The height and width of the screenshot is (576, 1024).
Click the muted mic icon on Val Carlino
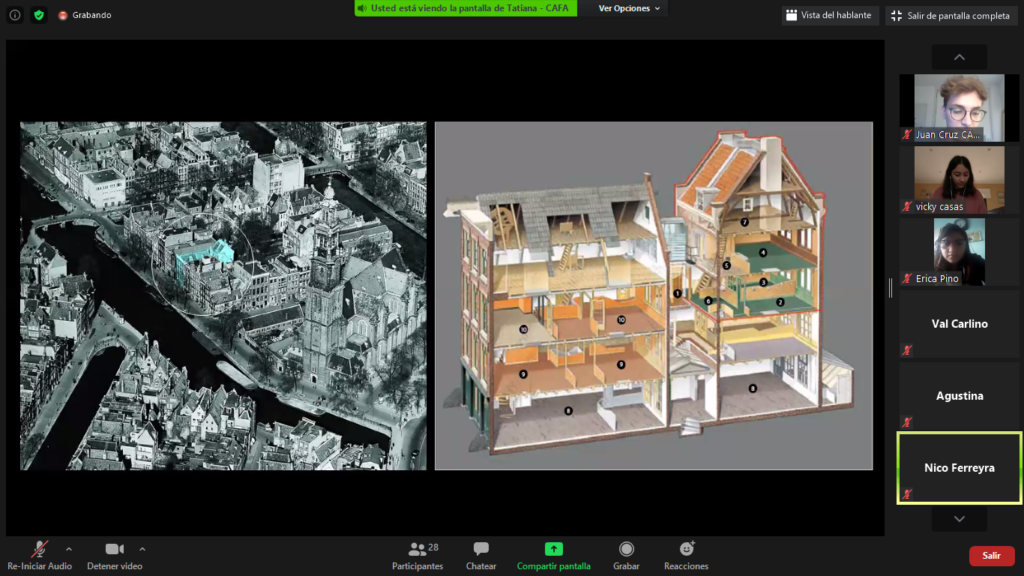[906, 350]
